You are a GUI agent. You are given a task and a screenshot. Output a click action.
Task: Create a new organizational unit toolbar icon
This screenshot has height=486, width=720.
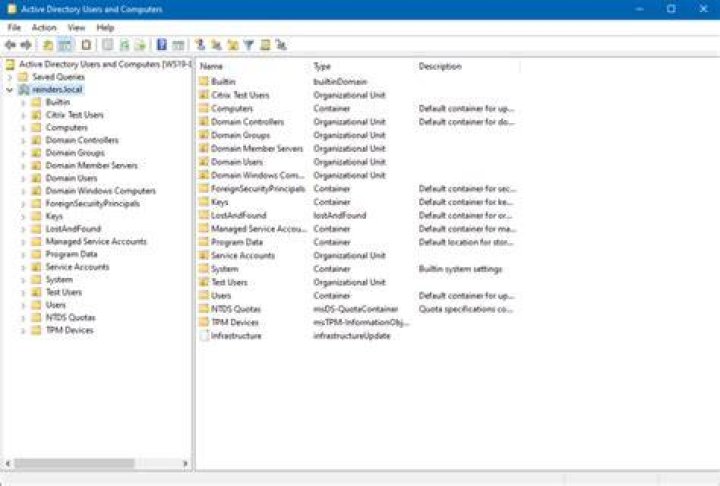pyautogui.click(x=233, y=45)
